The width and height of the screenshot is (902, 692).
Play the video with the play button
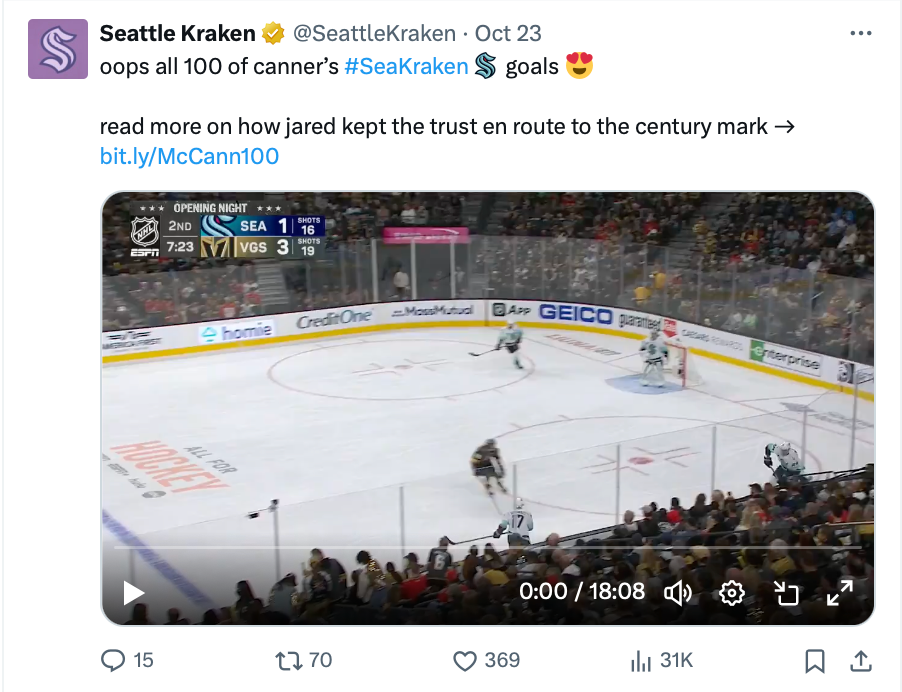point(133,593)
